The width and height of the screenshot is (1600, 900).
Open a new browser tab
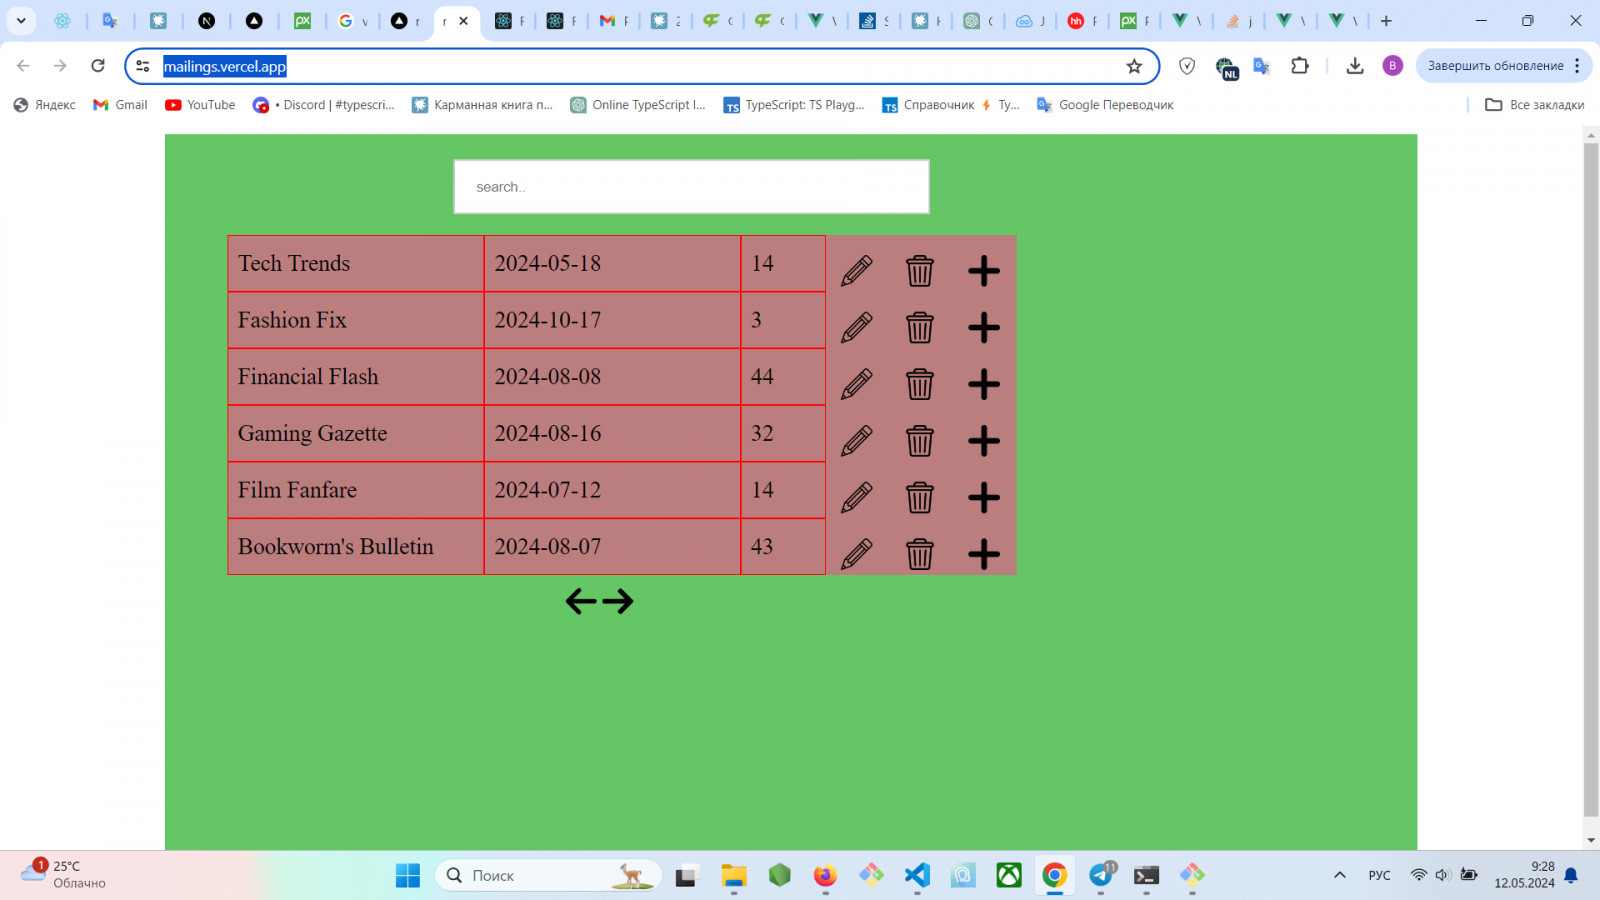pyautogui.click(x=1386, y=21)
